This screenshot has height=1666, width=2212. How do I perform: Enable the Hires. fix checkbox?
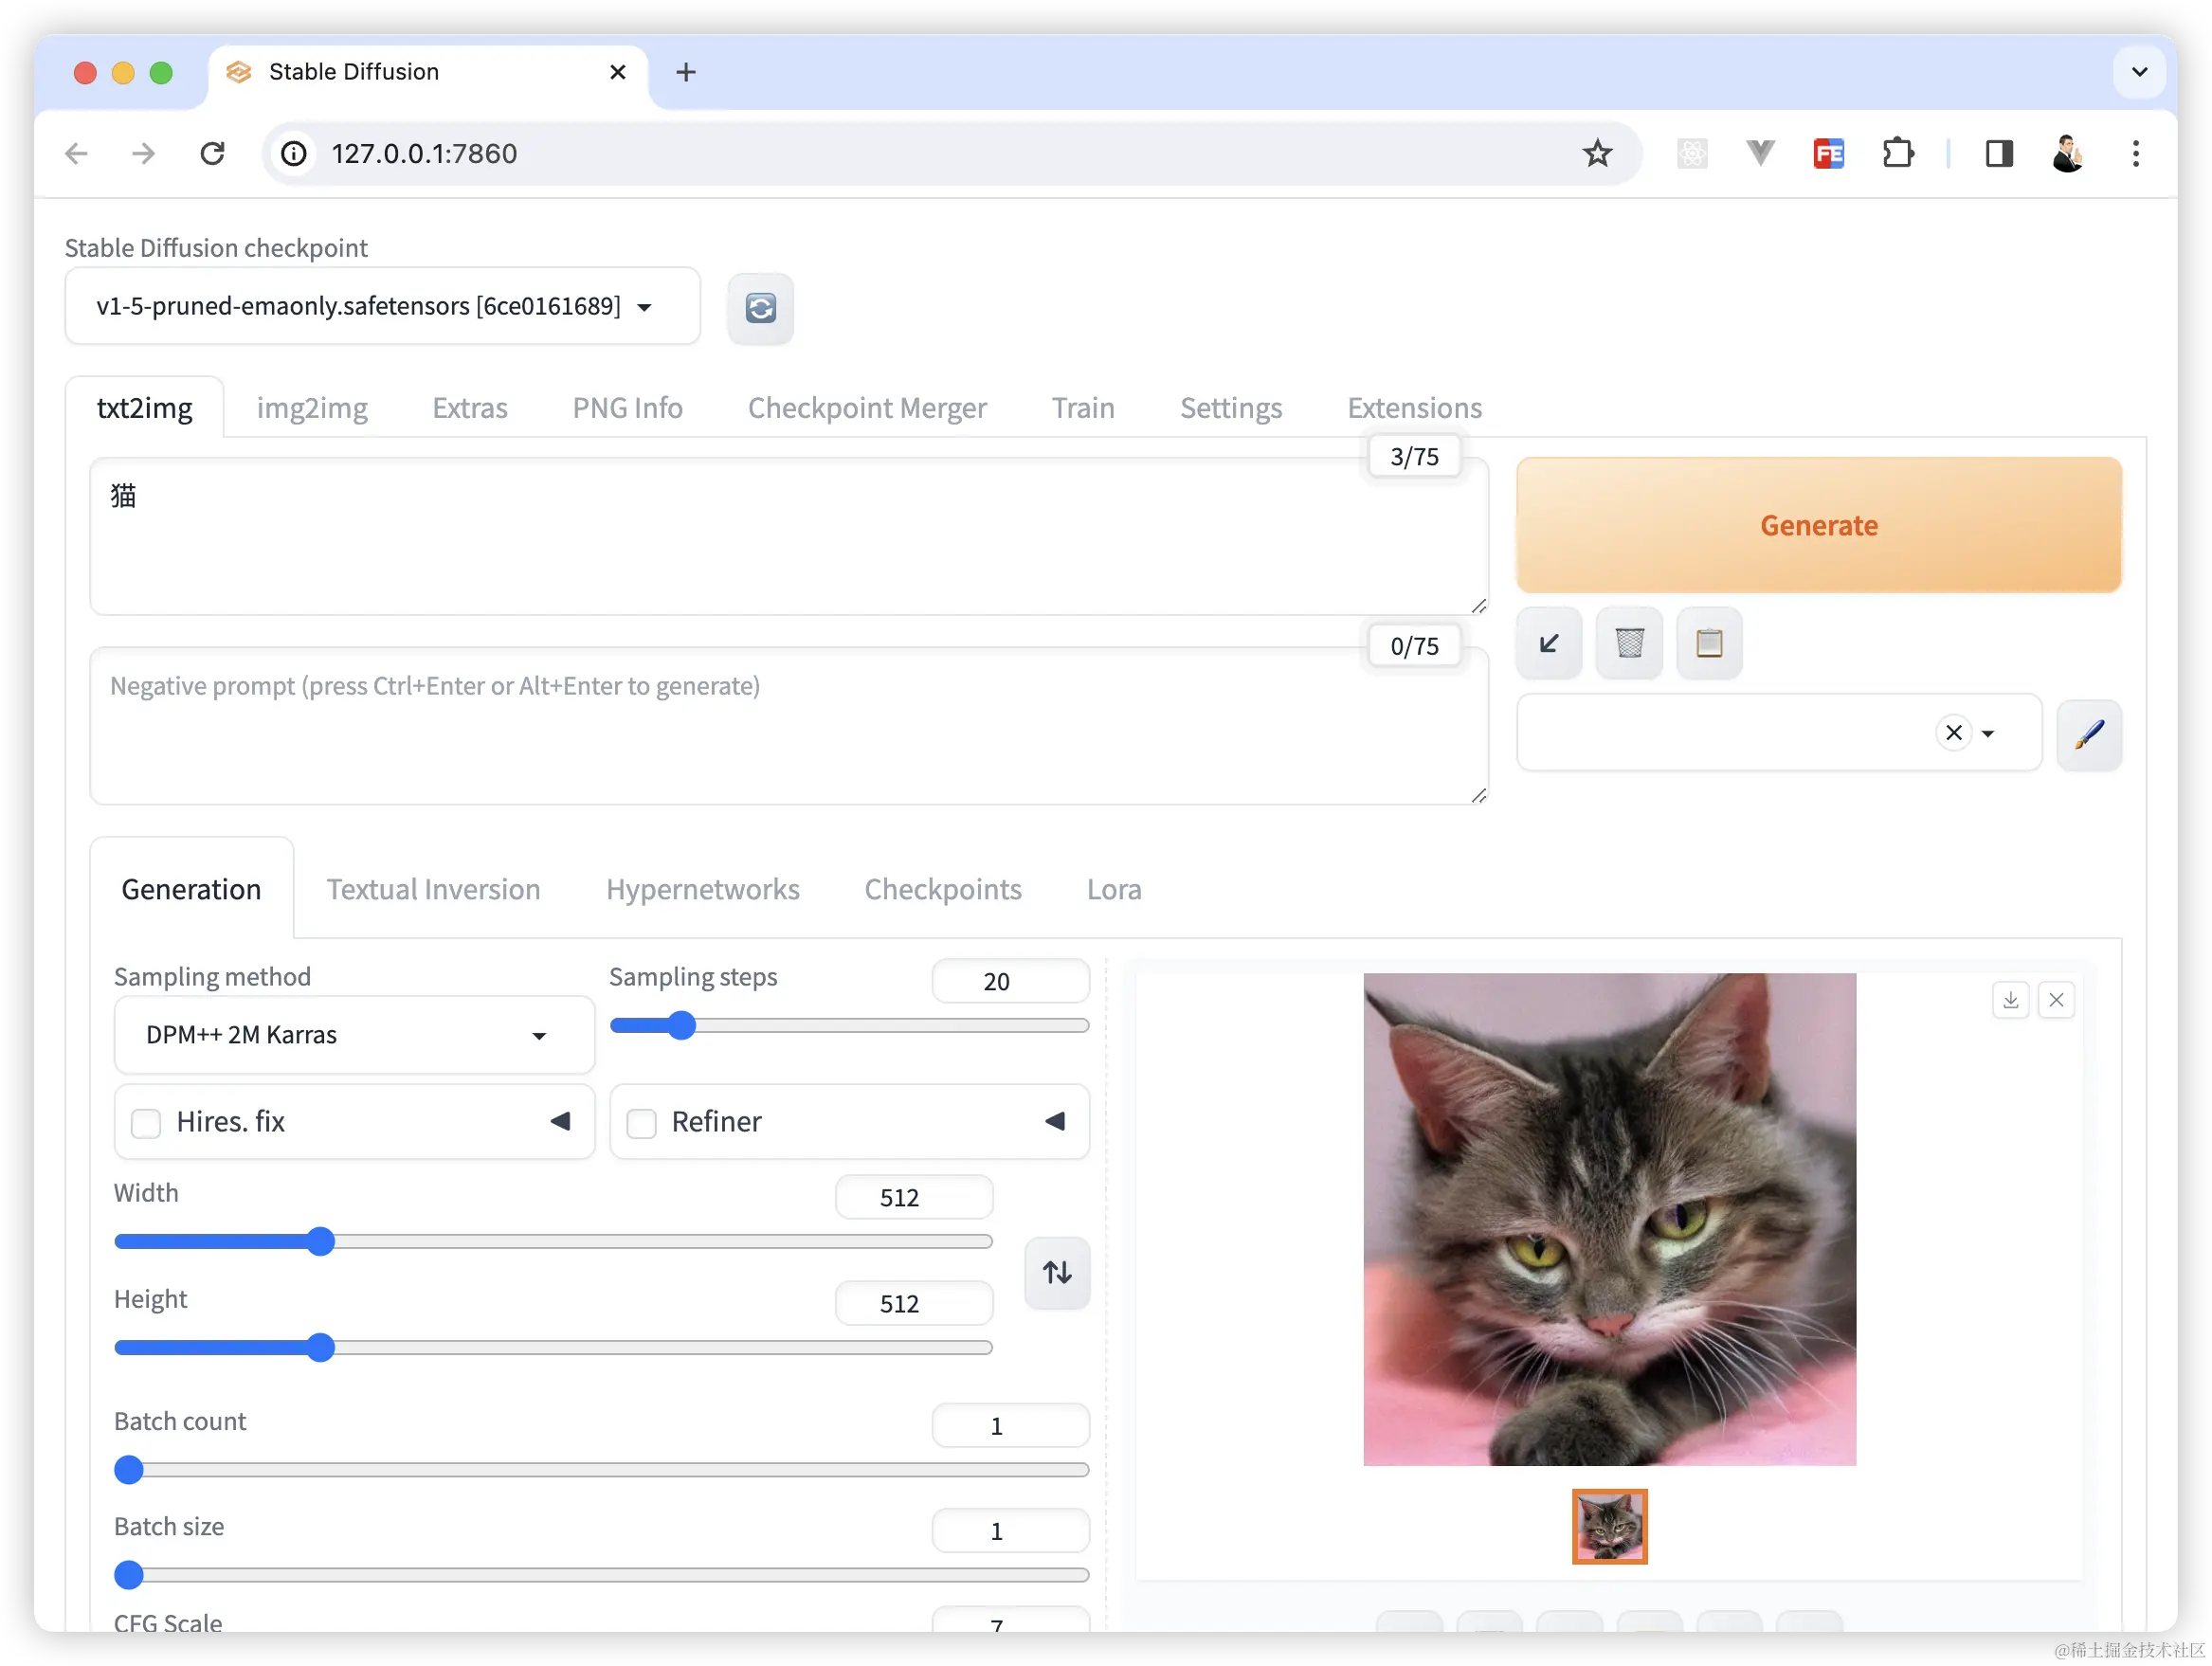[146, 1123]
